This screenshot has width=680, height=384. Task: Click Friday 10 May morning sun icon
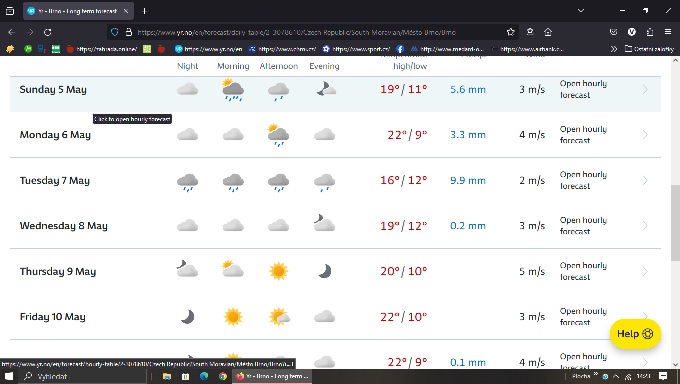click(x=233, y=317)
